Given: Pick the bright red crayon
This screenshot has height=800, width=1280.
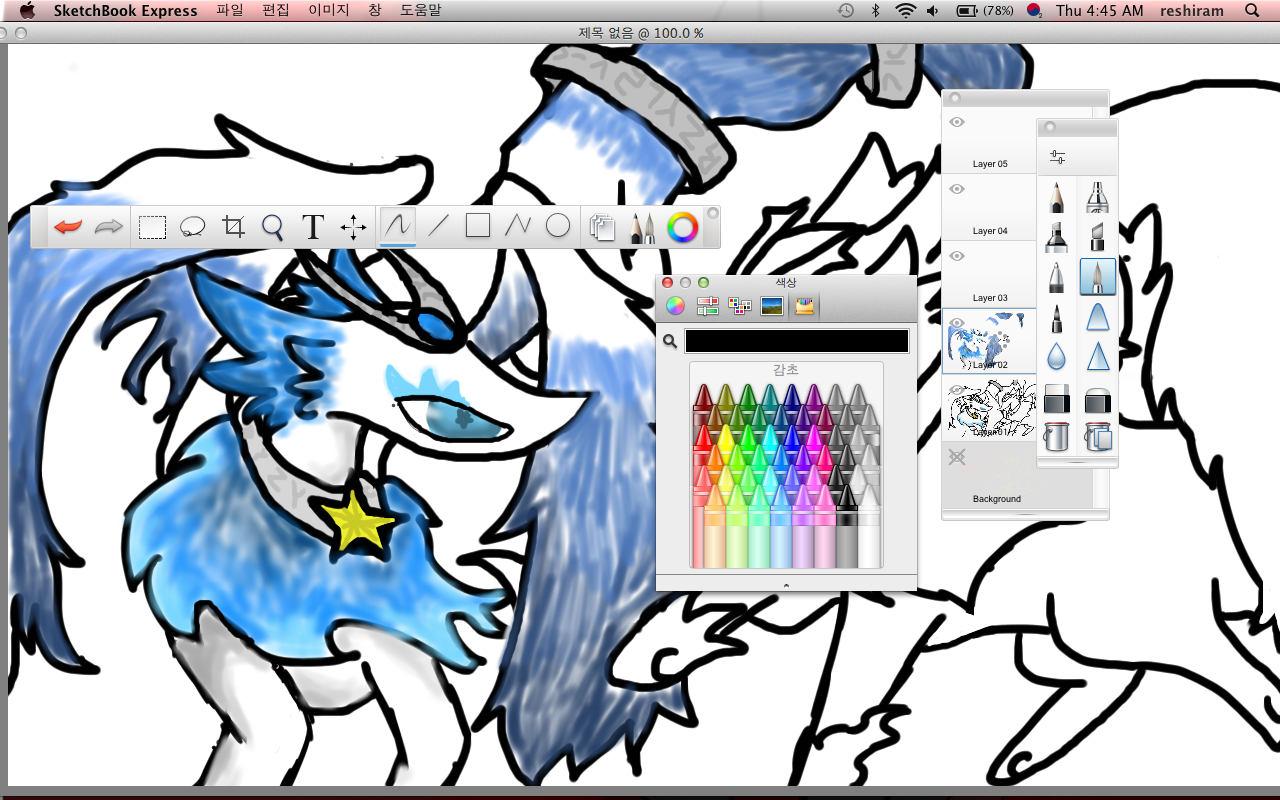Looking at the screenshot, I should (x=703, y=445).
